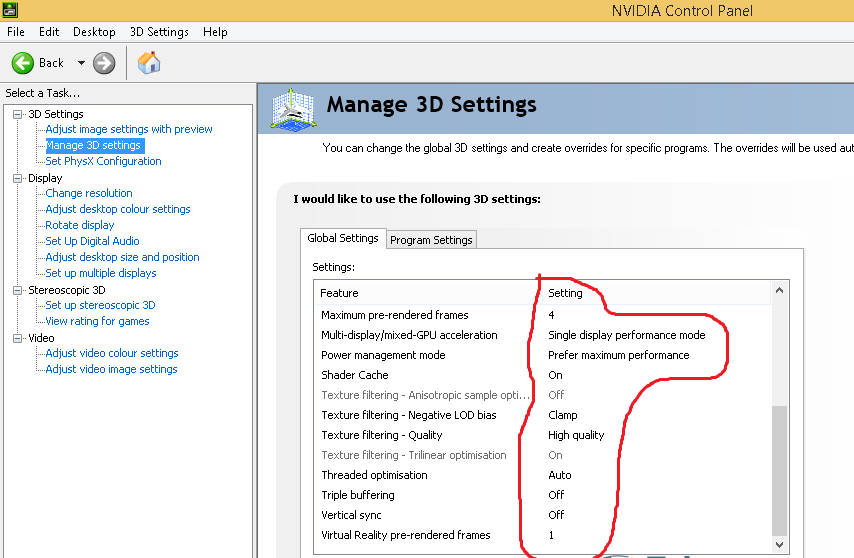
Task: Switch to the Program Settings tab
Action: (x=431, y=240)
